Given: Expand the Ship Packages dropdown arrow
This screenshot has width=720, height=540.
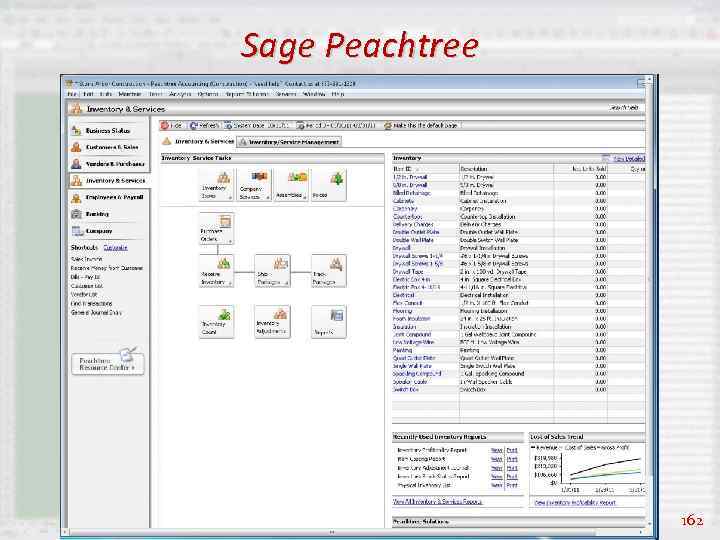Looking at the screenshot, I should pyautogui.click(x=287, y=284).
